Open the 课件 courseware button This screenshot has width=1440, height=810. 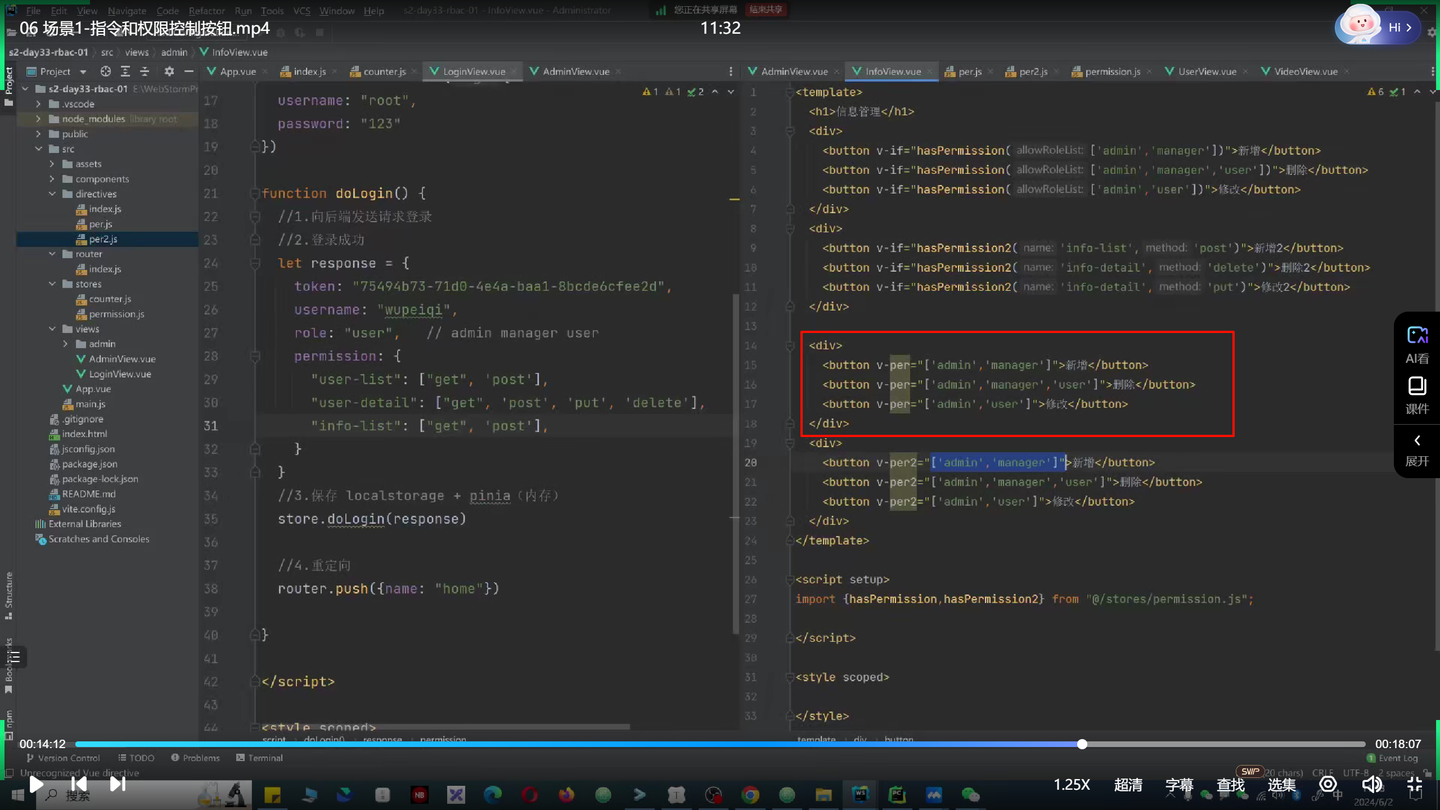[x=1417, y=396]
